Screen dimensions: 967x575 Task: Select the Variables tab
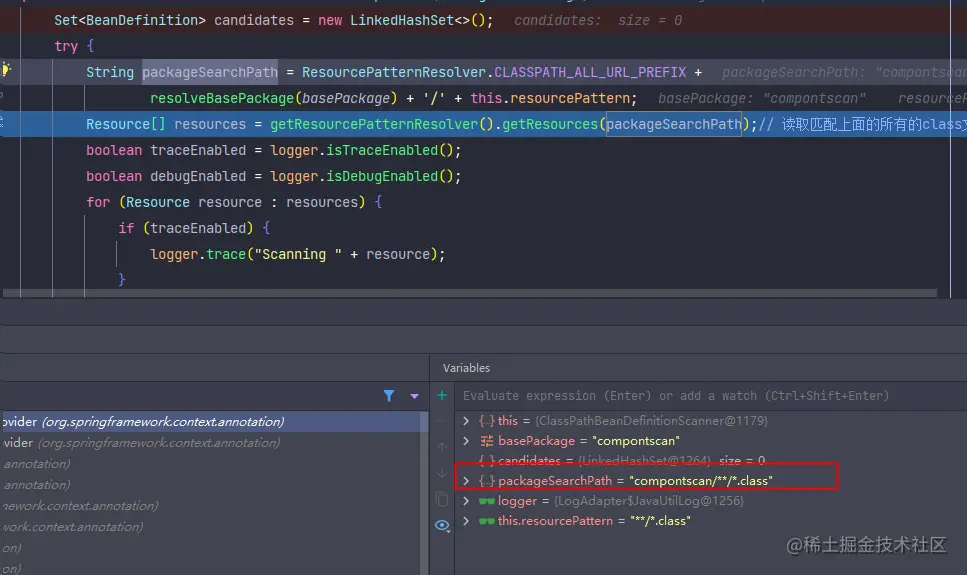point(466,368)
